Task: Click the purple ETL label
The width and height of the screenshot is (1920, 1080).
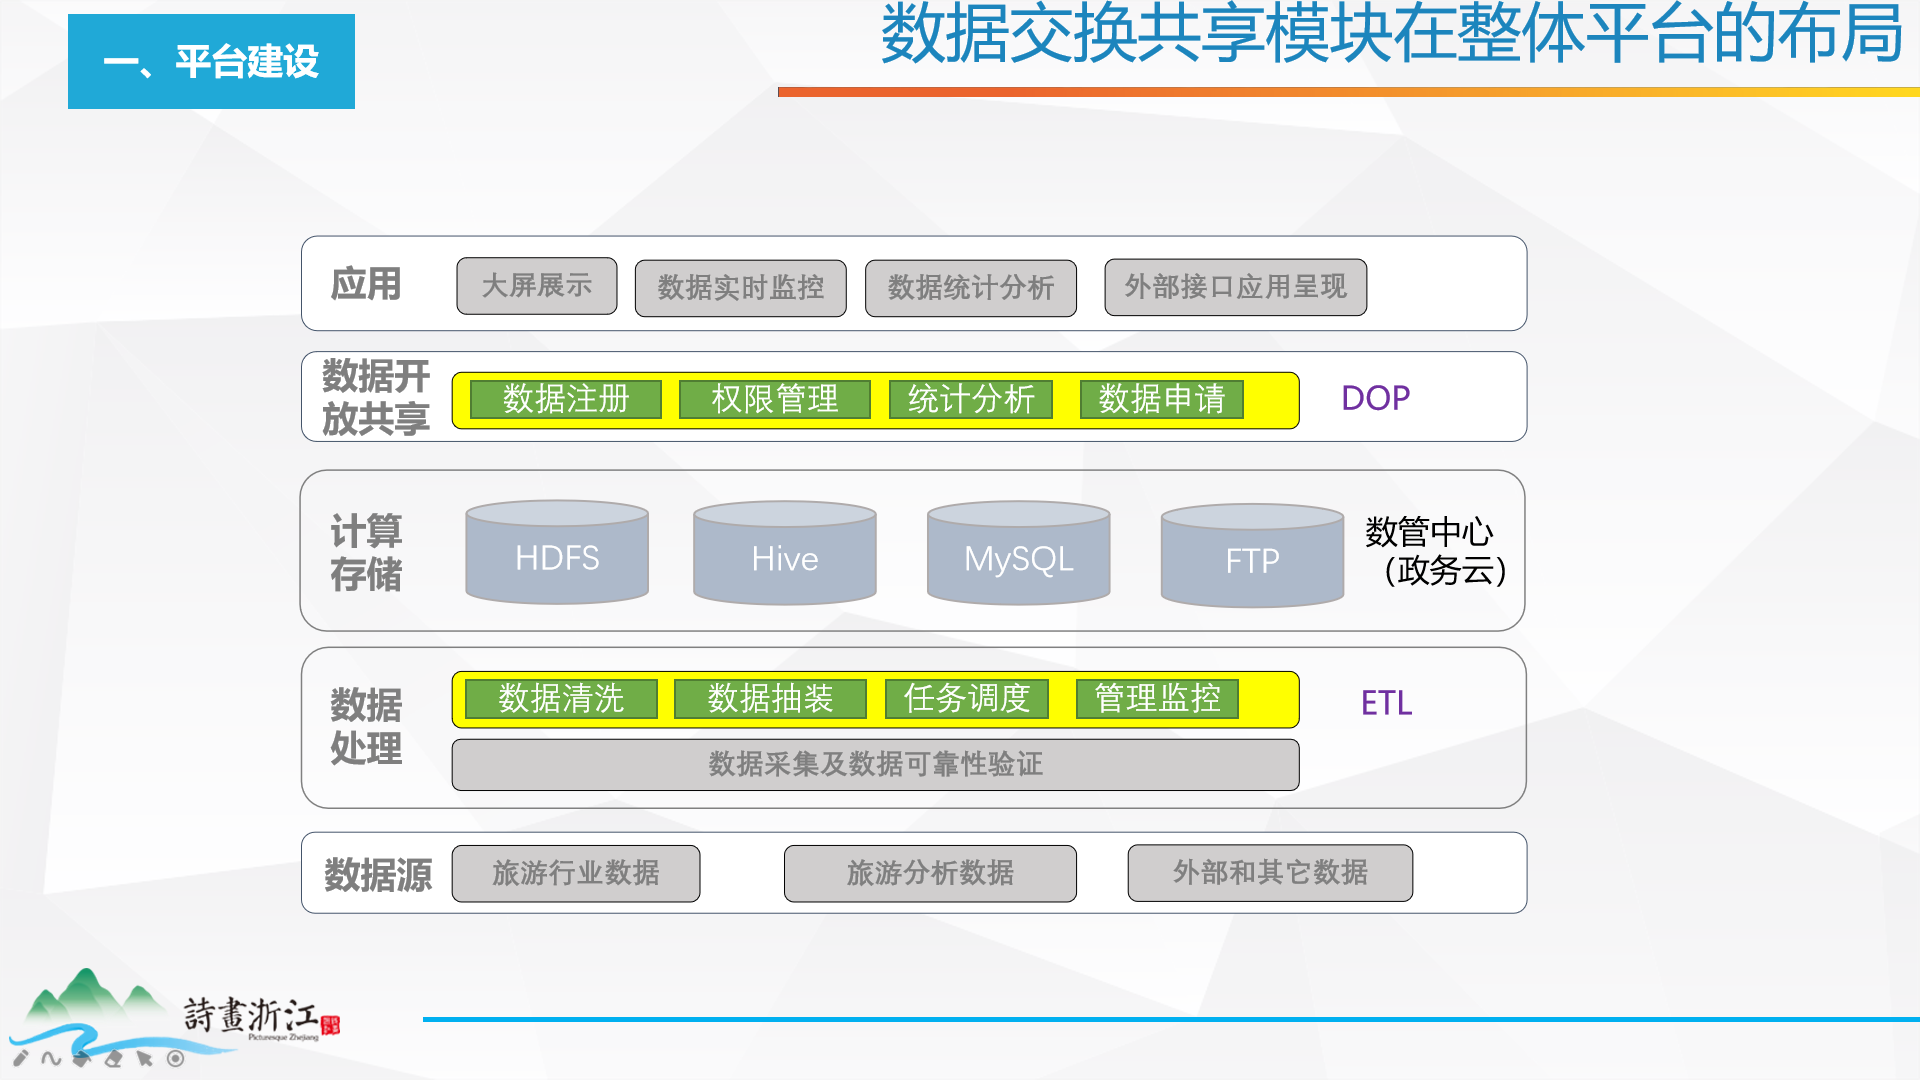Action: coord(1386,702)
